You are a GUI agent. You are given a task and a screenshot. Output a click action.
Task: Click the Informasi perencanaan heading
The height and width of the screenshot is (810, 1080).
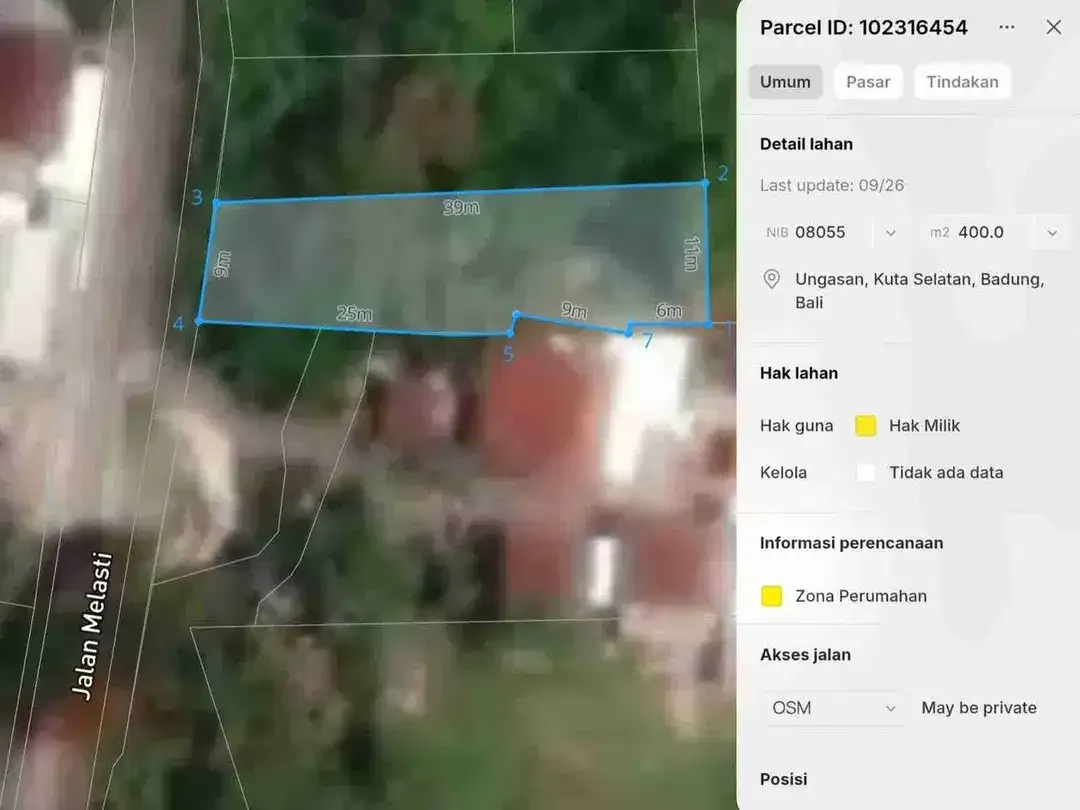pos(851,543)
